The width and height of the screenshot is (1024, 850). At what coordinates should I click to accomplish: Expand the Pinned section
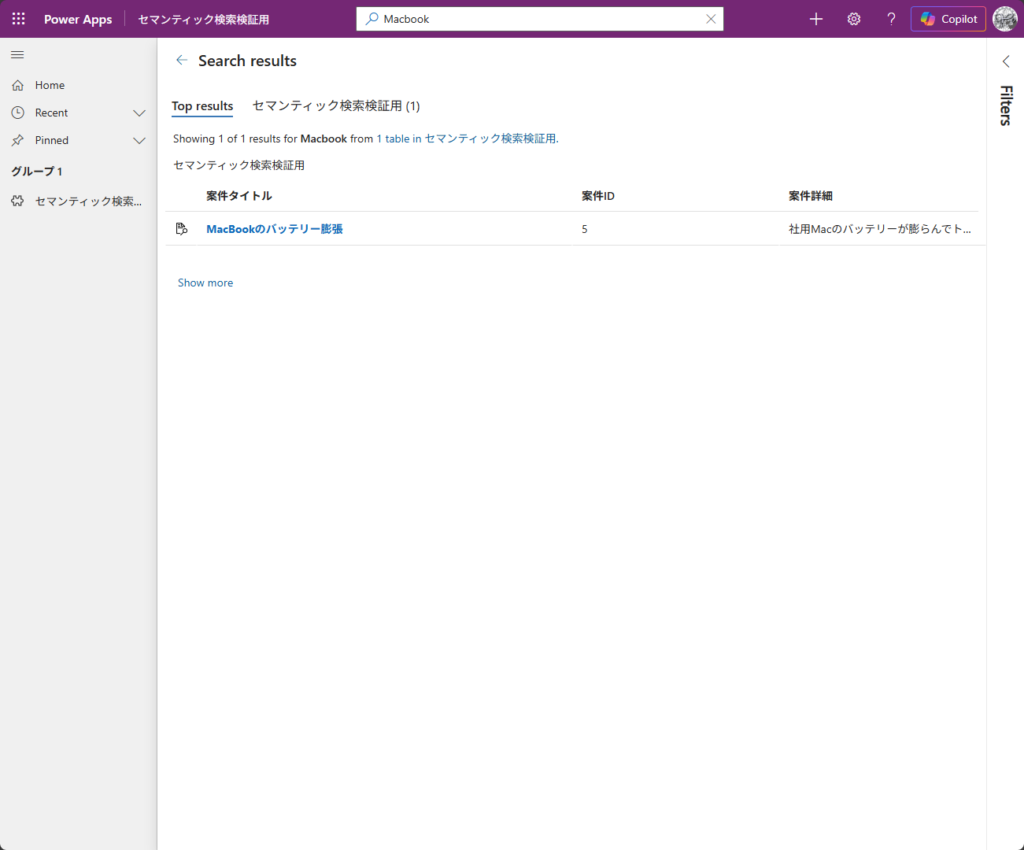139,141
